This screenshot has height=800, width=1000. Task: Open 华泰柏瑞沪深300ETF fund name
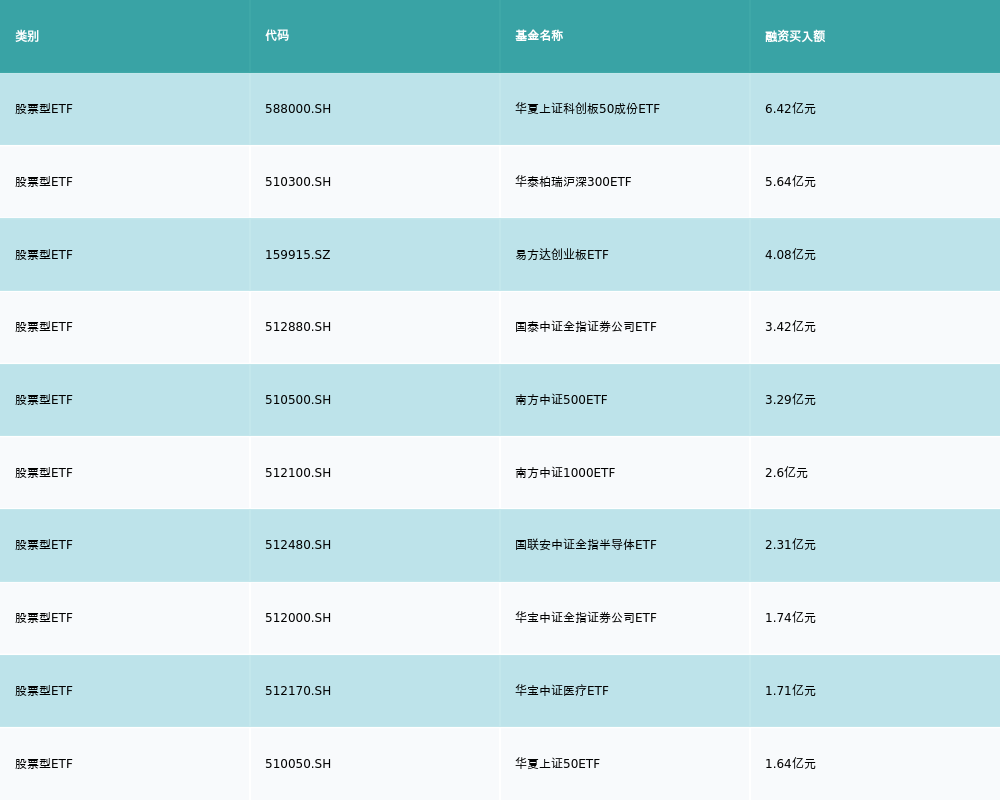coord(573,182)
